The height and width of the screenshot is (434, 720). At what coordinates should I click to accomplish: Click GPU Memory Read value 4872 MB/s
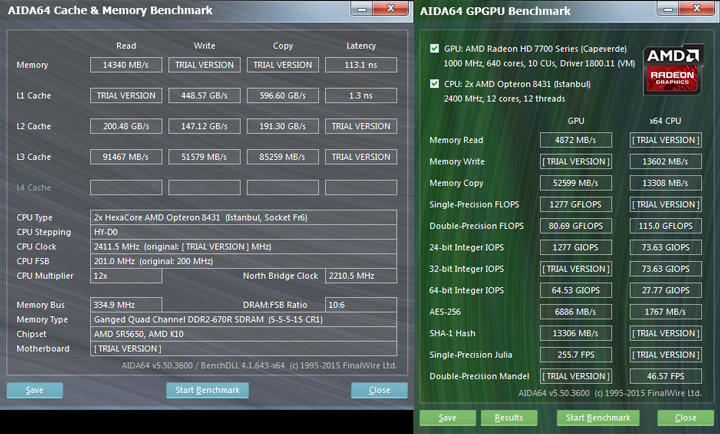point(576,140)
